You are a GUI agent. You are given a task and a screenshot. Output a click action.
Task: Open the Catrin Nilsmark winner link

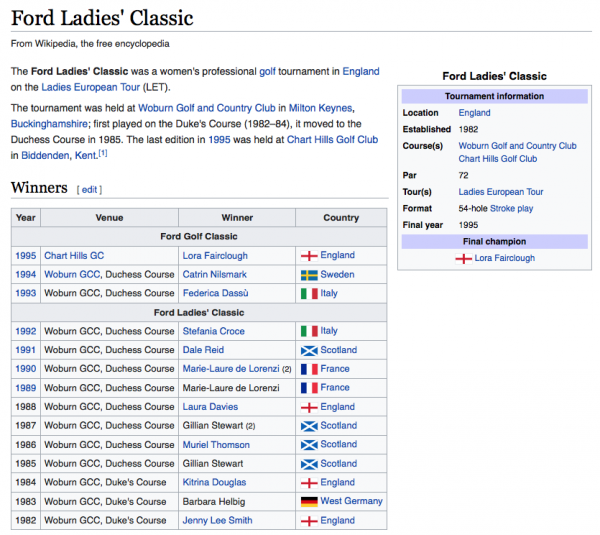coord(215,275)
